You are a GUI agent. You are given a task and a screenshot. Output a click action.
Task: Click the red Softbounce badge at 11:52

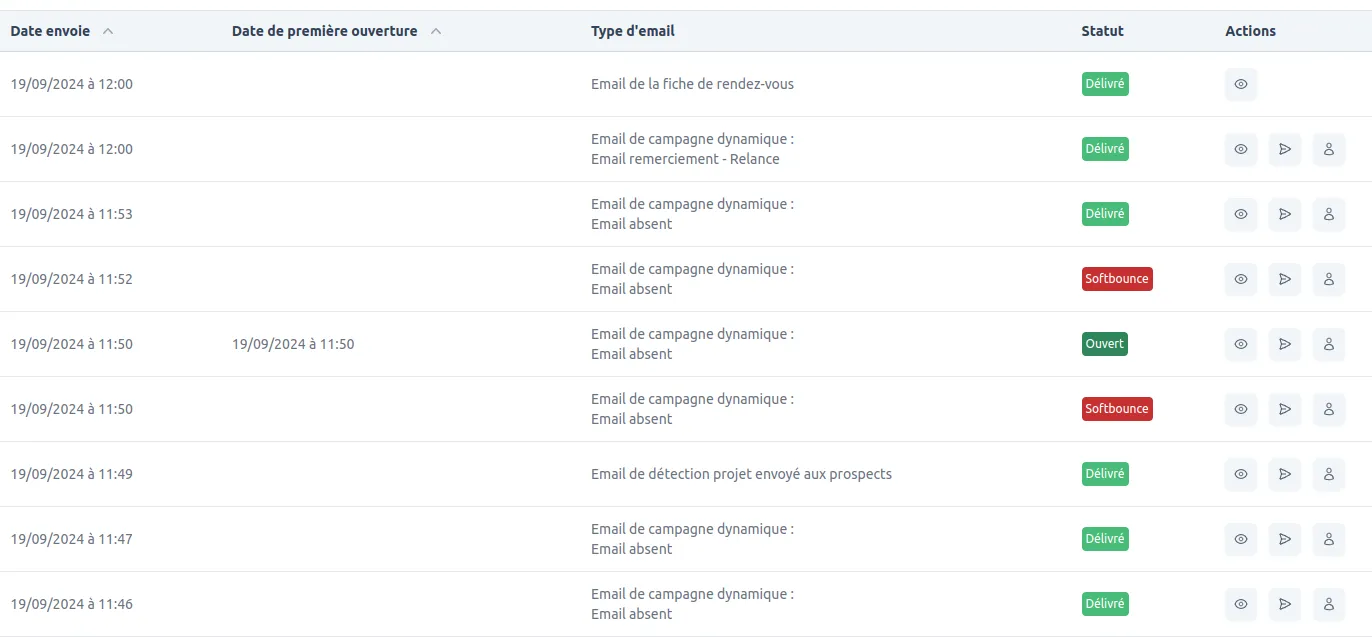(1117, 279)
